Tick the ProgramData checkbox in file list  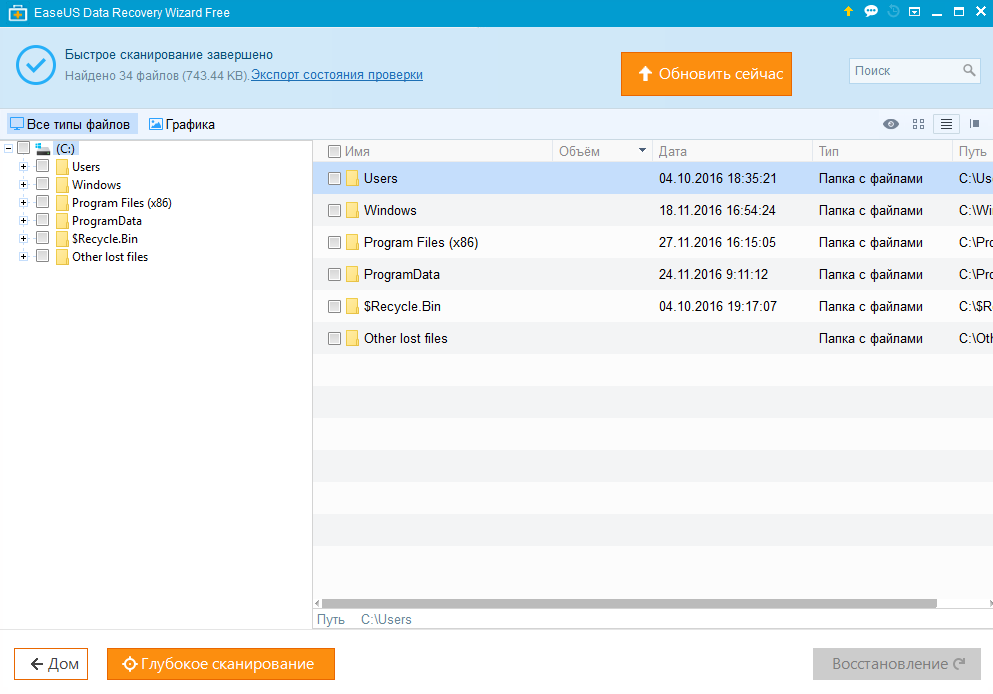click(334, 274)
